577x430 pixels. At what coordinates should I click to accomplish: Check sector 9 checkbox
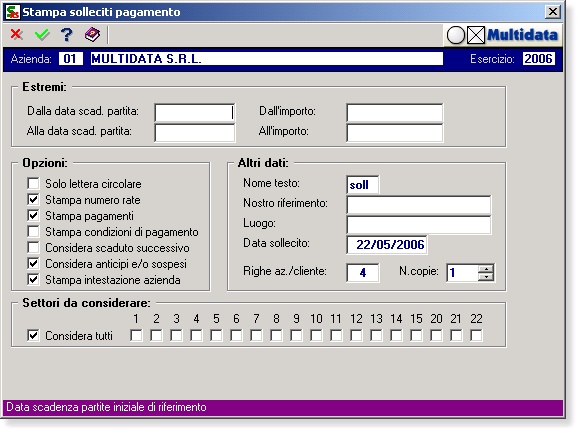[296, 335]
